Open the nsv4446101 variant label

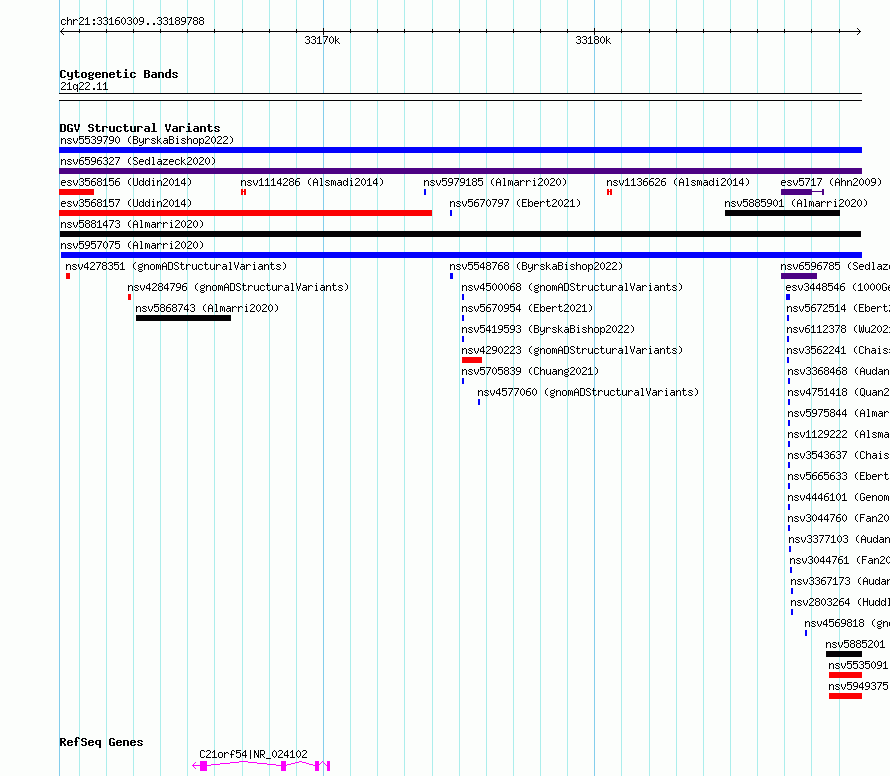[x=838, y=497]
